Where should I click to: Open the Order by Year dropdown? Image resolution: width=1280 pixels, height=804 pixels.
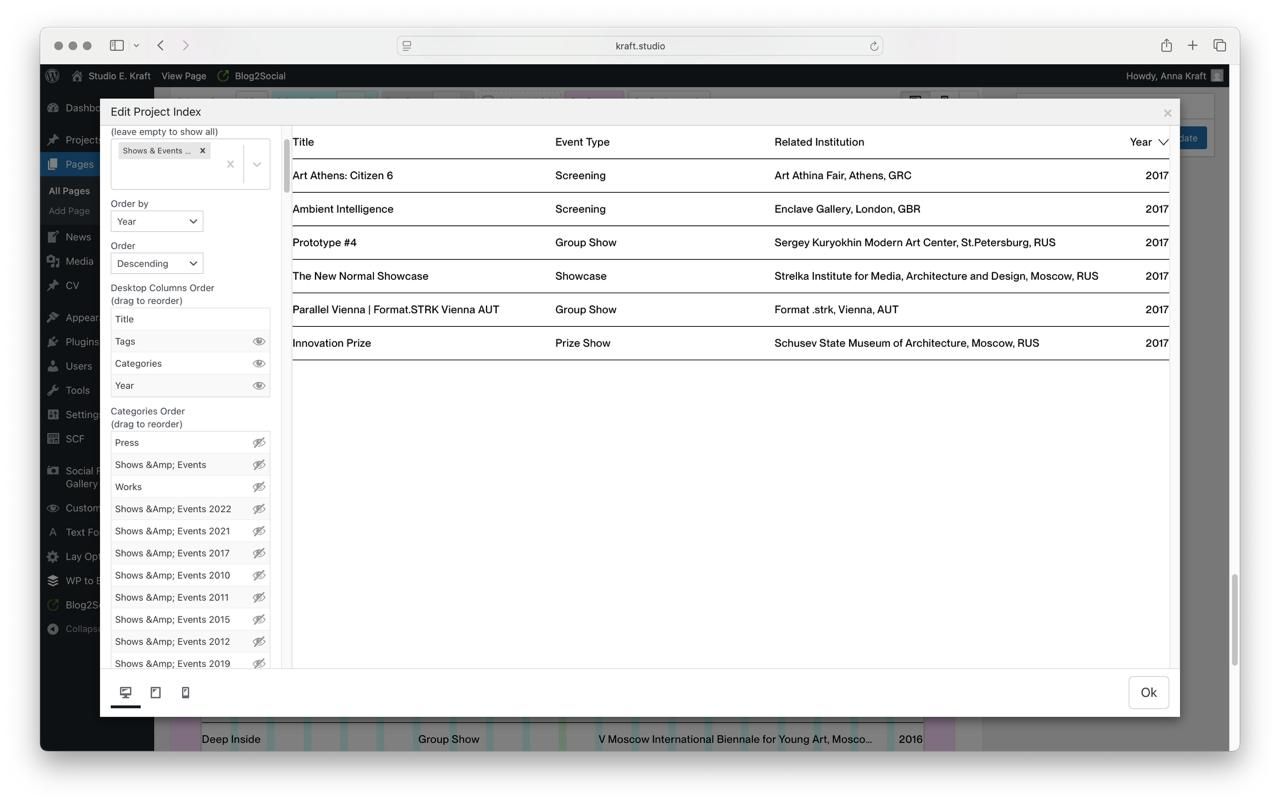[x=156, y=222]
